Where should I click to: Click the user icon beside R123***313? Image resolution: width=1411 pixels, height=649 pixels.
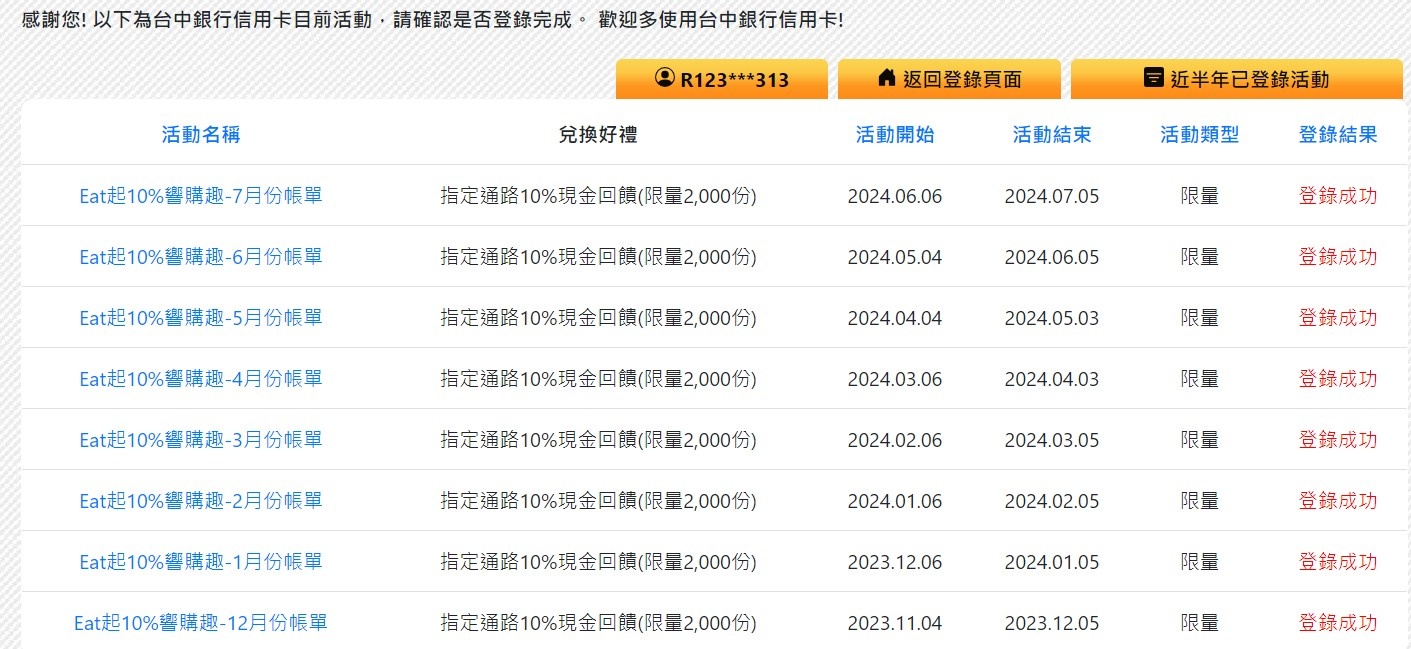pos(664,78)
